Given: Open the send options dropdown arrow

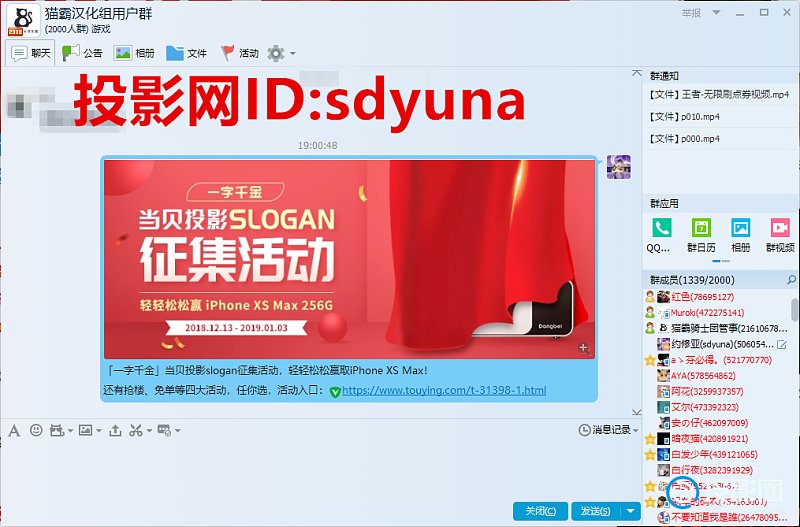Looking at the screenshot, I should coord(631,511).
